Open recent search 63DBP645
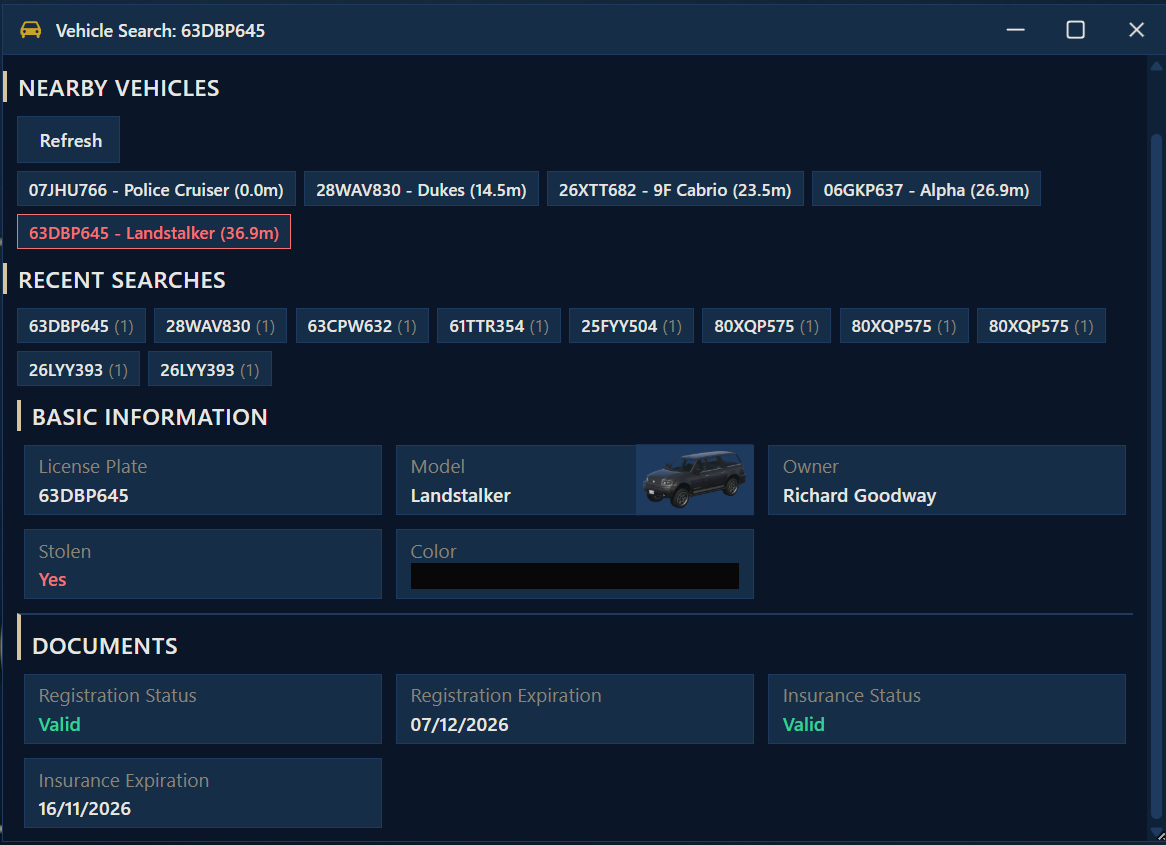Viewport: 1166px width, 845px height. point(81,326)
